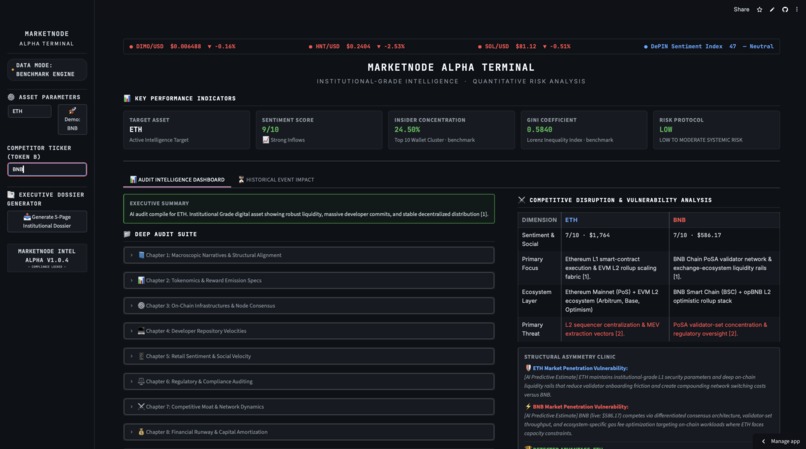Click the Sentiment Score 9/10 value
This screenshot has width=806, height=449.
pos(270,130)
